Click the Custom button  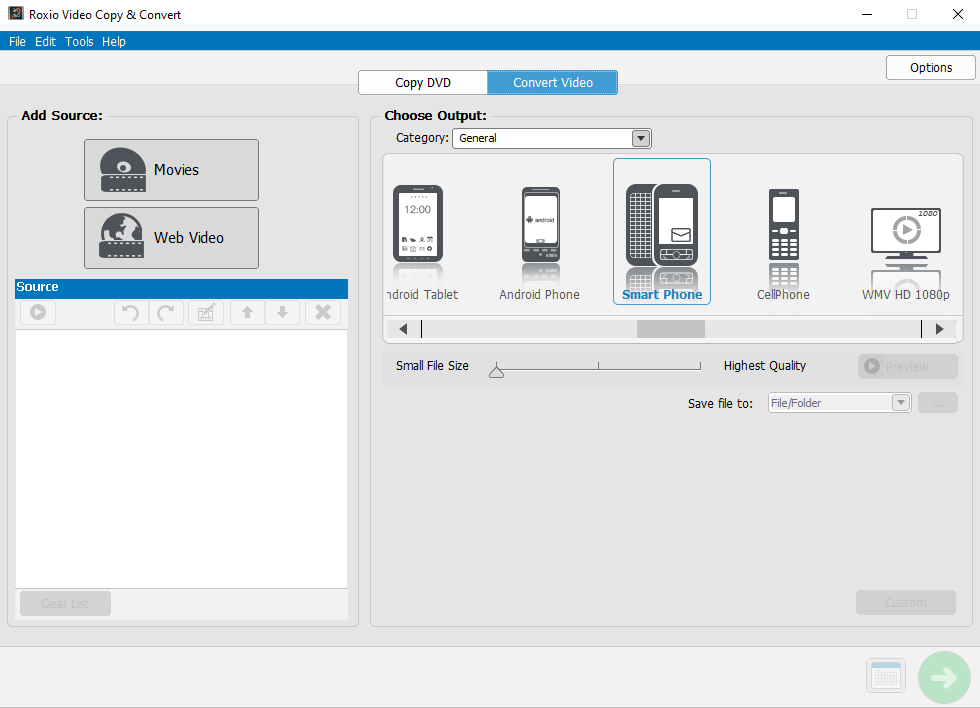point(906,602)
